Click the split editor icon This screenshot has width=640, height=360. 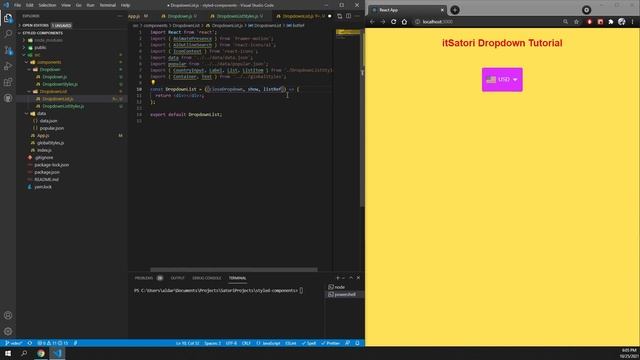click(348, 16)
